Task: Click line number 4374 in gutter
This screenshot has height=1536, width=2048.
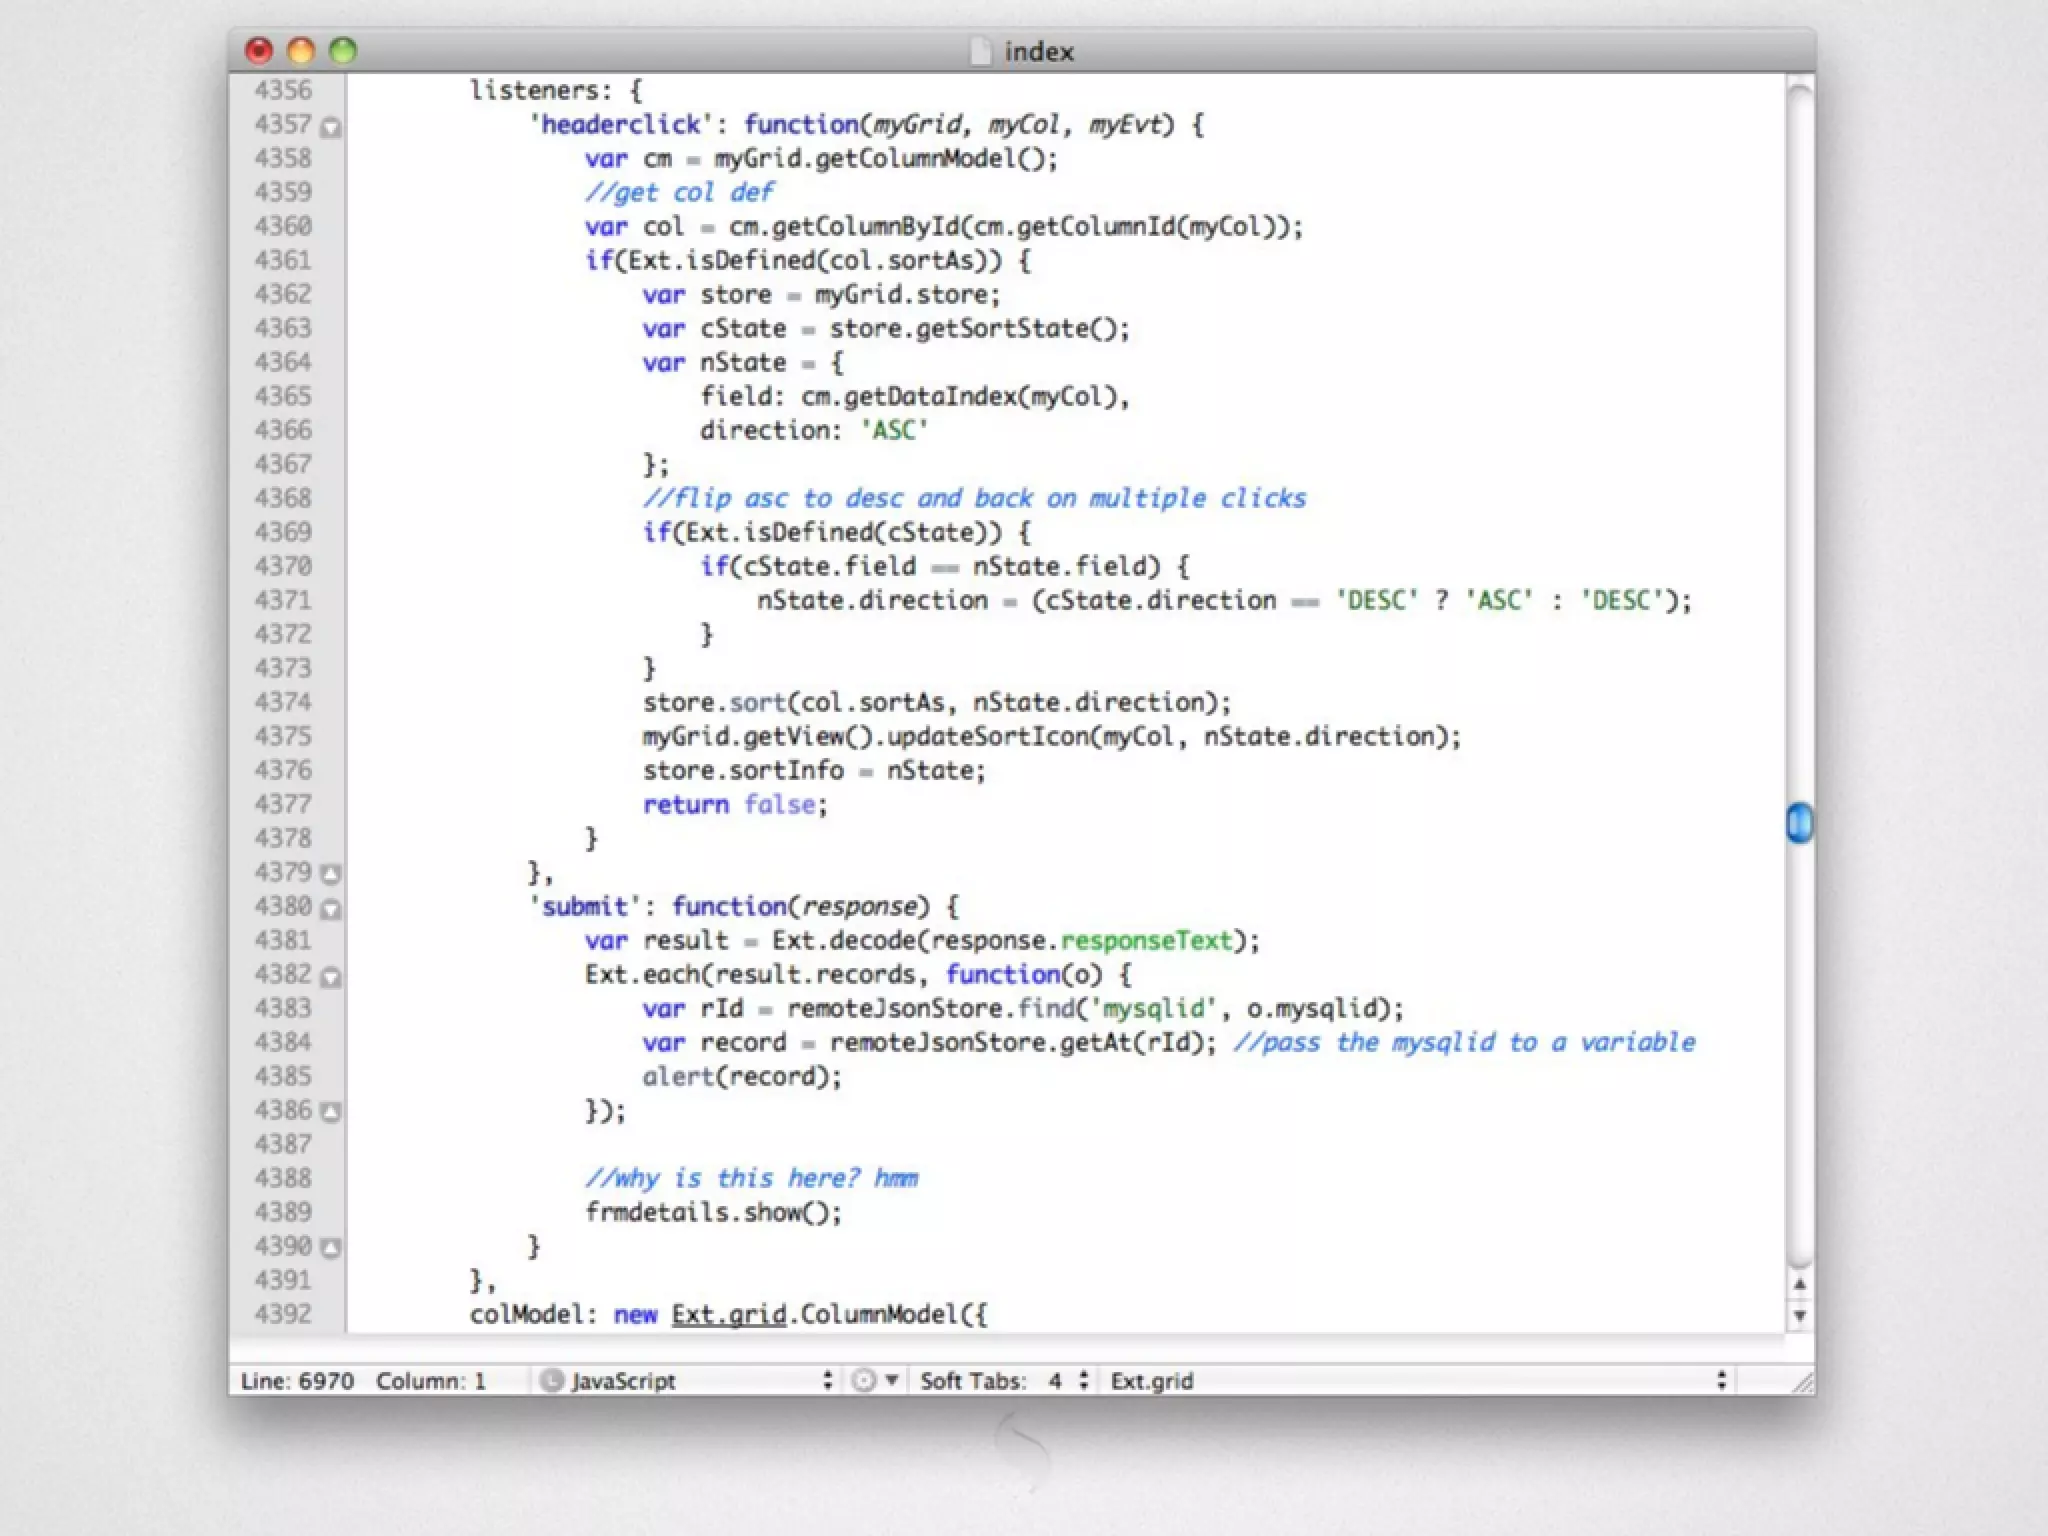Action: click(x=283, y=702)
